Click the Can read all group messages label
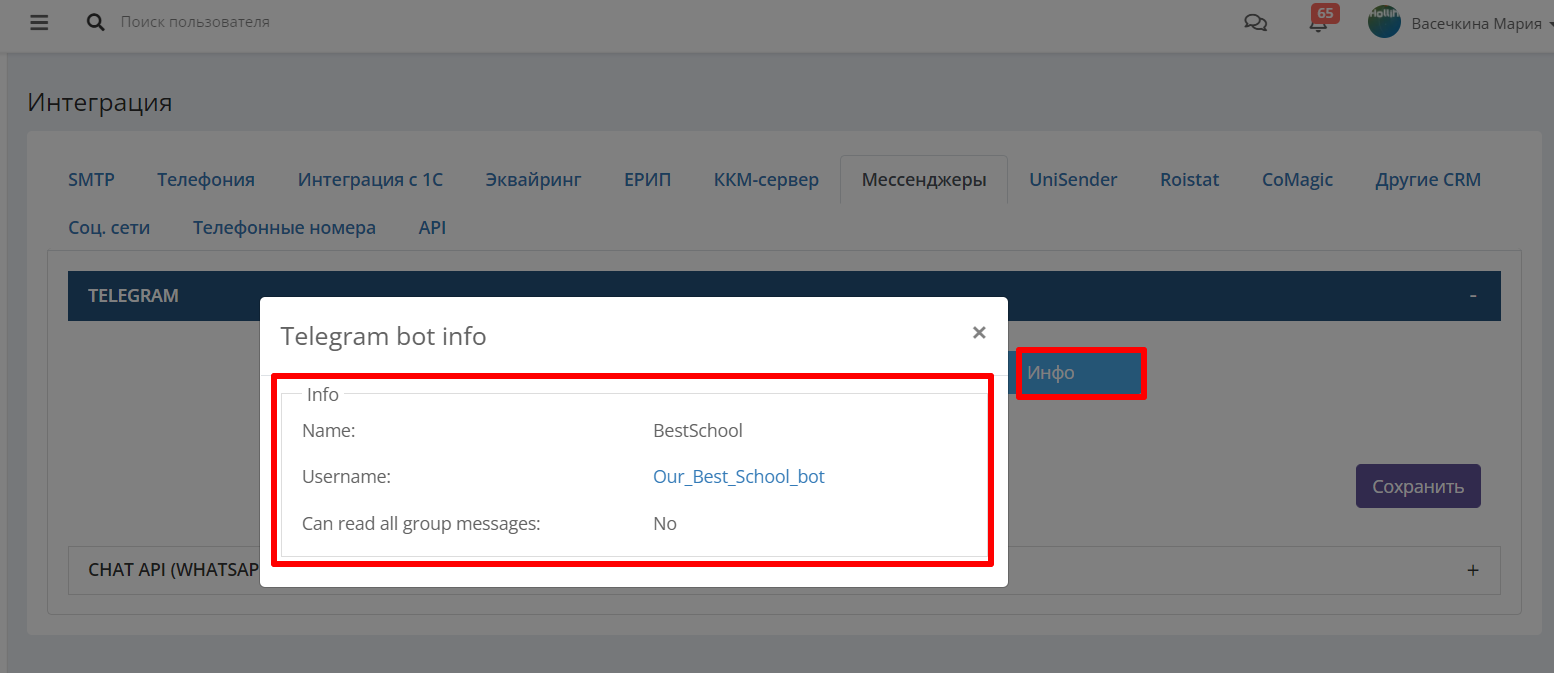The height and width of the screenshot is (673, 1554). click(421, 524)
